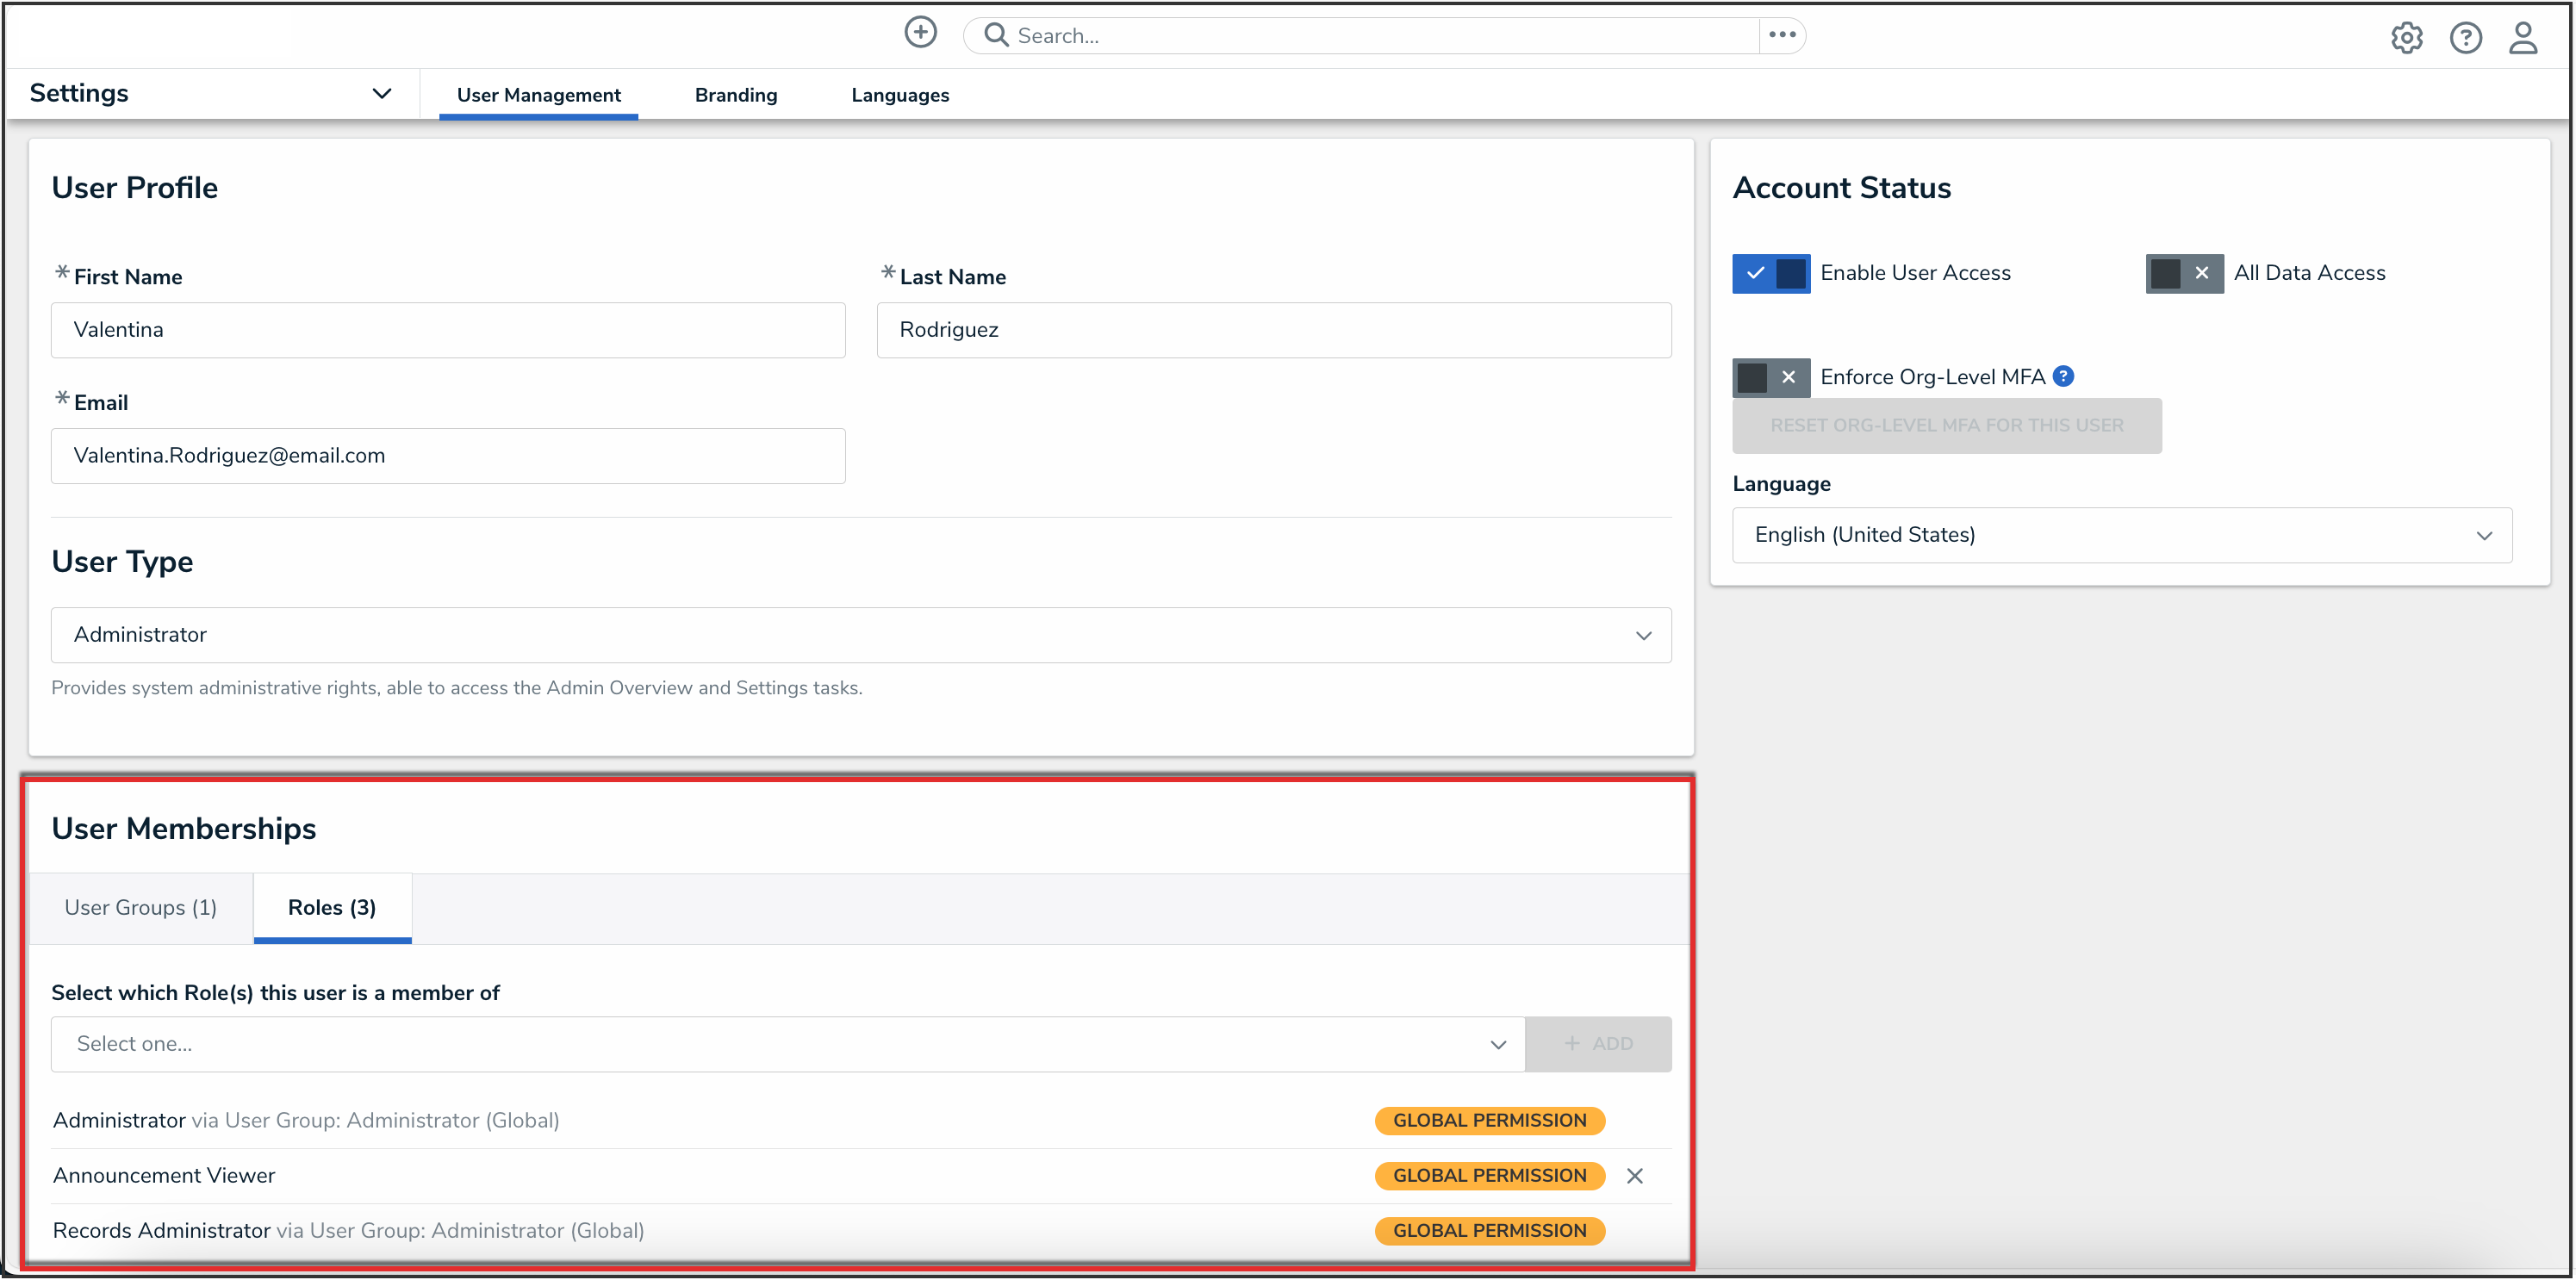
Task: Open the Language dropdown
Action: [x=2121, y=535]
